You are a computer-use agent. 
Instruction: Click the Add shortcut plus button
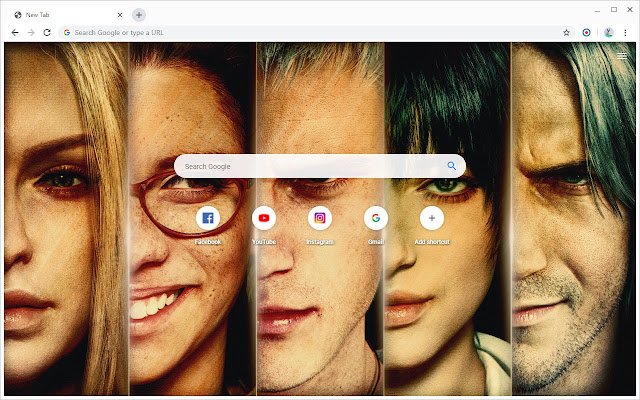[432, 218]
